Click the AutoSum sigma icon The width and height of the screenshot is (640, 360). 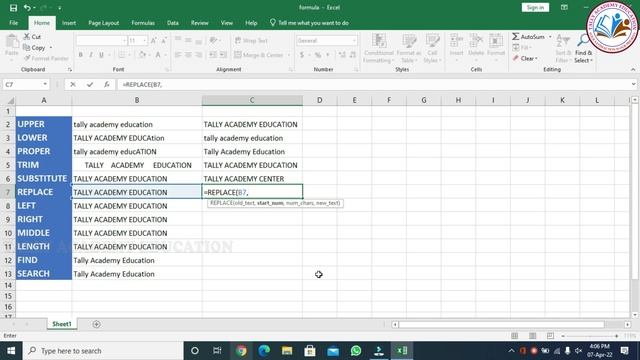(516, 37)
